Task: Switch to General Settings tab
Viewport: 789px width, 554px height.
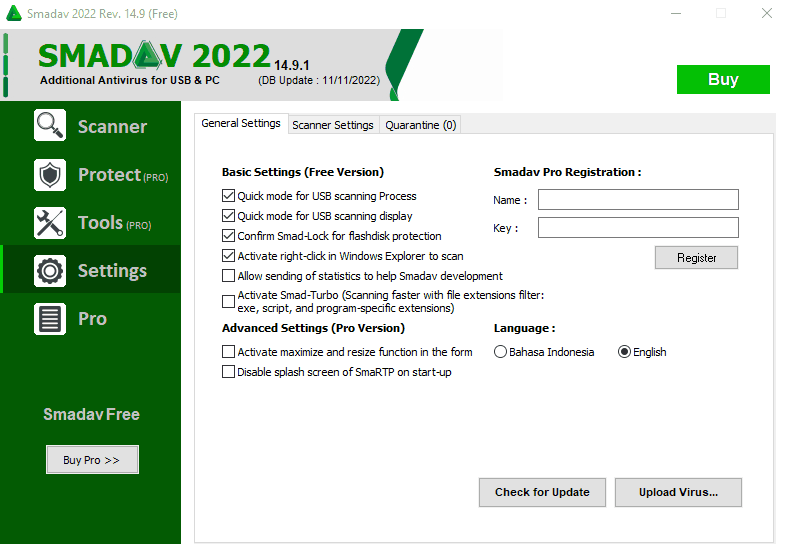Action: [x=241, y=123]
